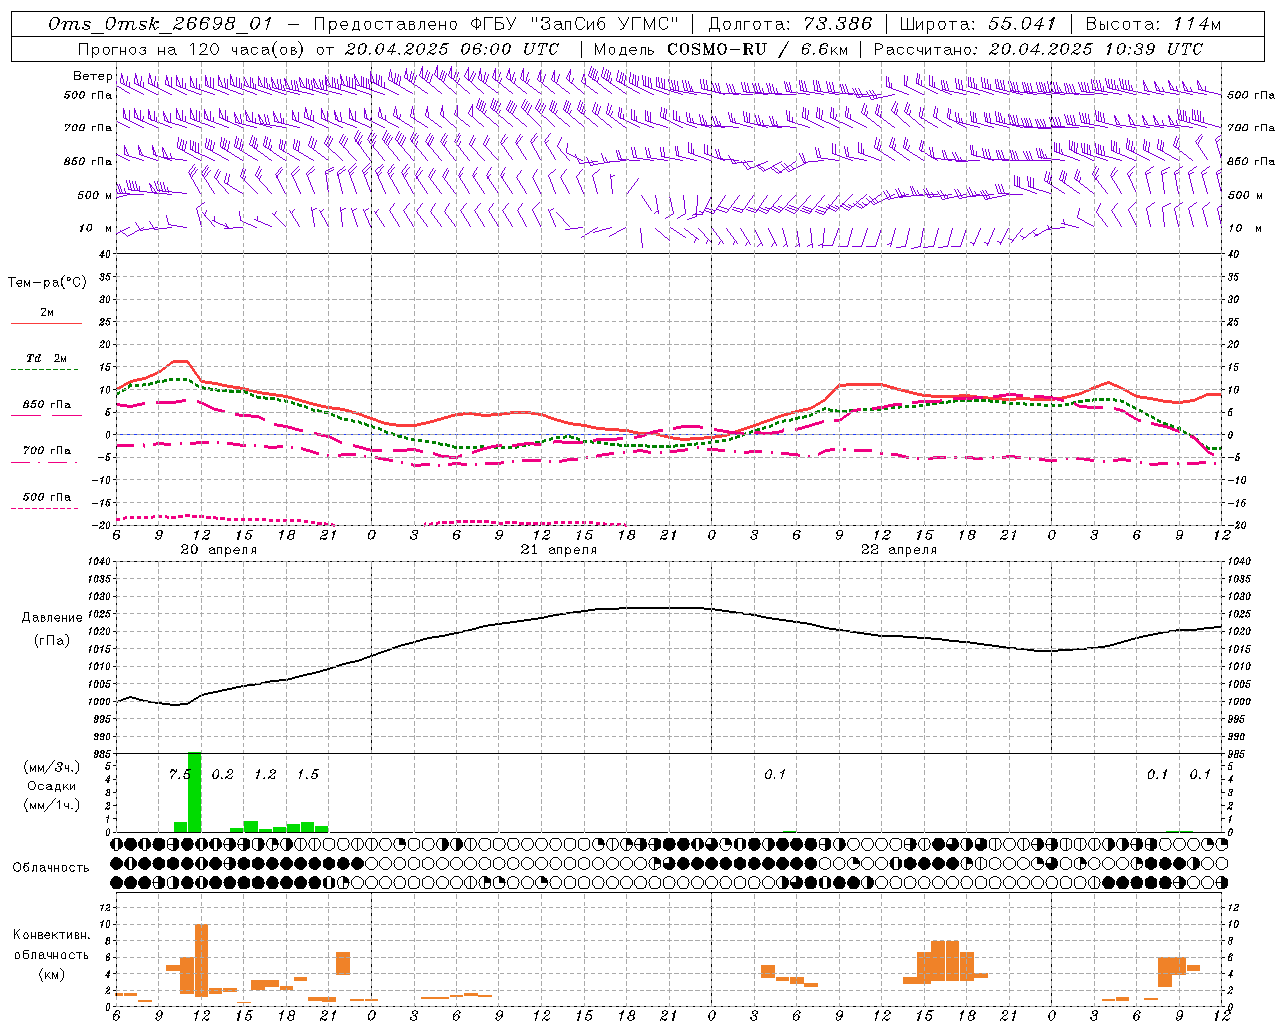1280x1024 pixels.
Task: Select Рассчитано: 20.04.2025 10:39 UTC timestamp
Action: click(x=1038, y=49)
